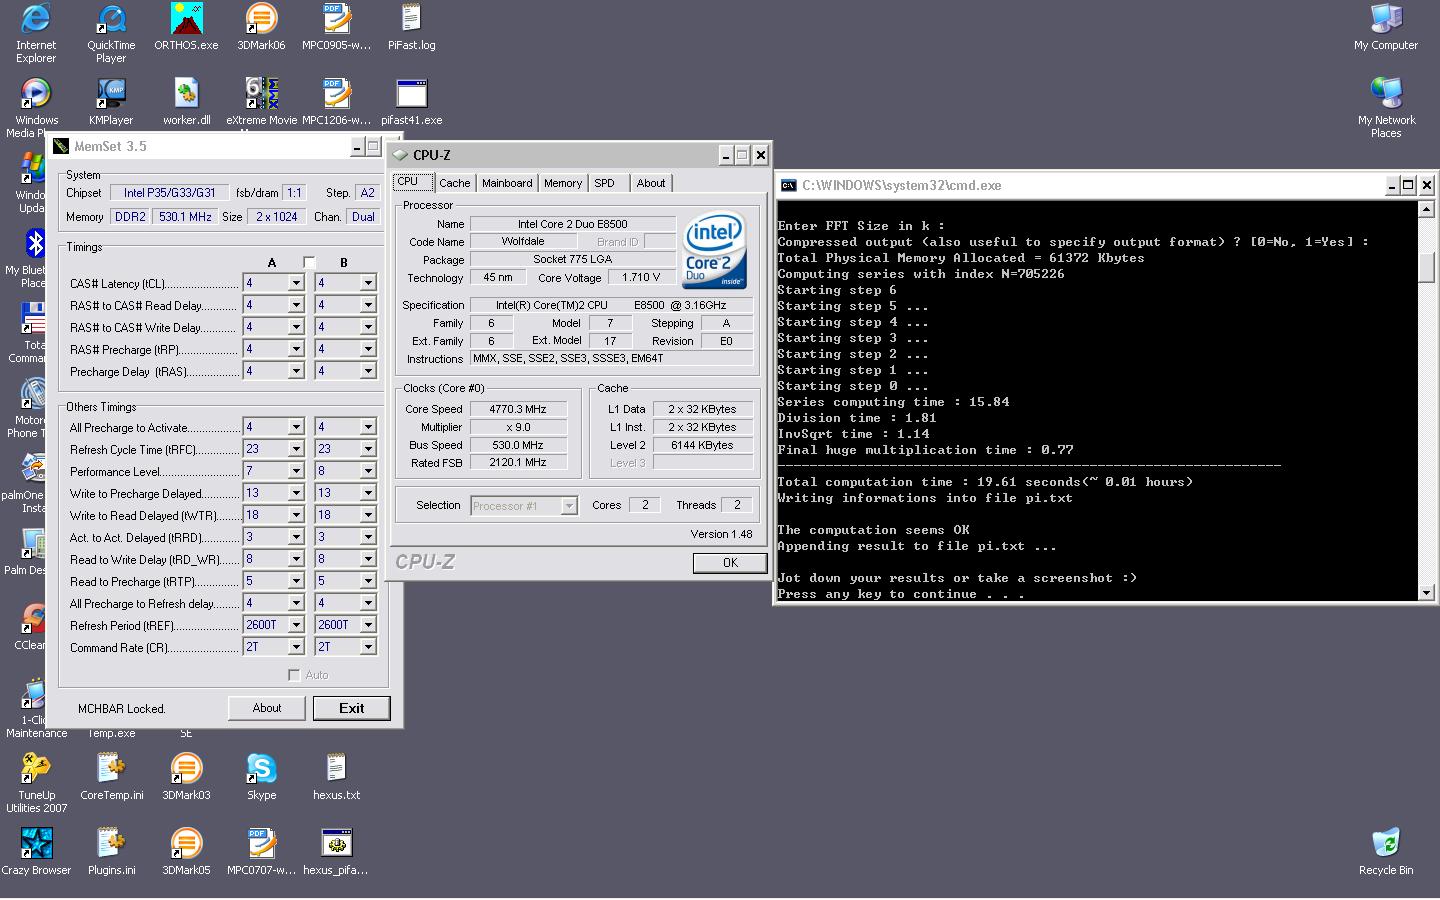Image resolution: width=1440 pixels, height=900 pixels.
Task: Click the MemSet 3.5 title bar icon
Action: (x=61, y=146)
